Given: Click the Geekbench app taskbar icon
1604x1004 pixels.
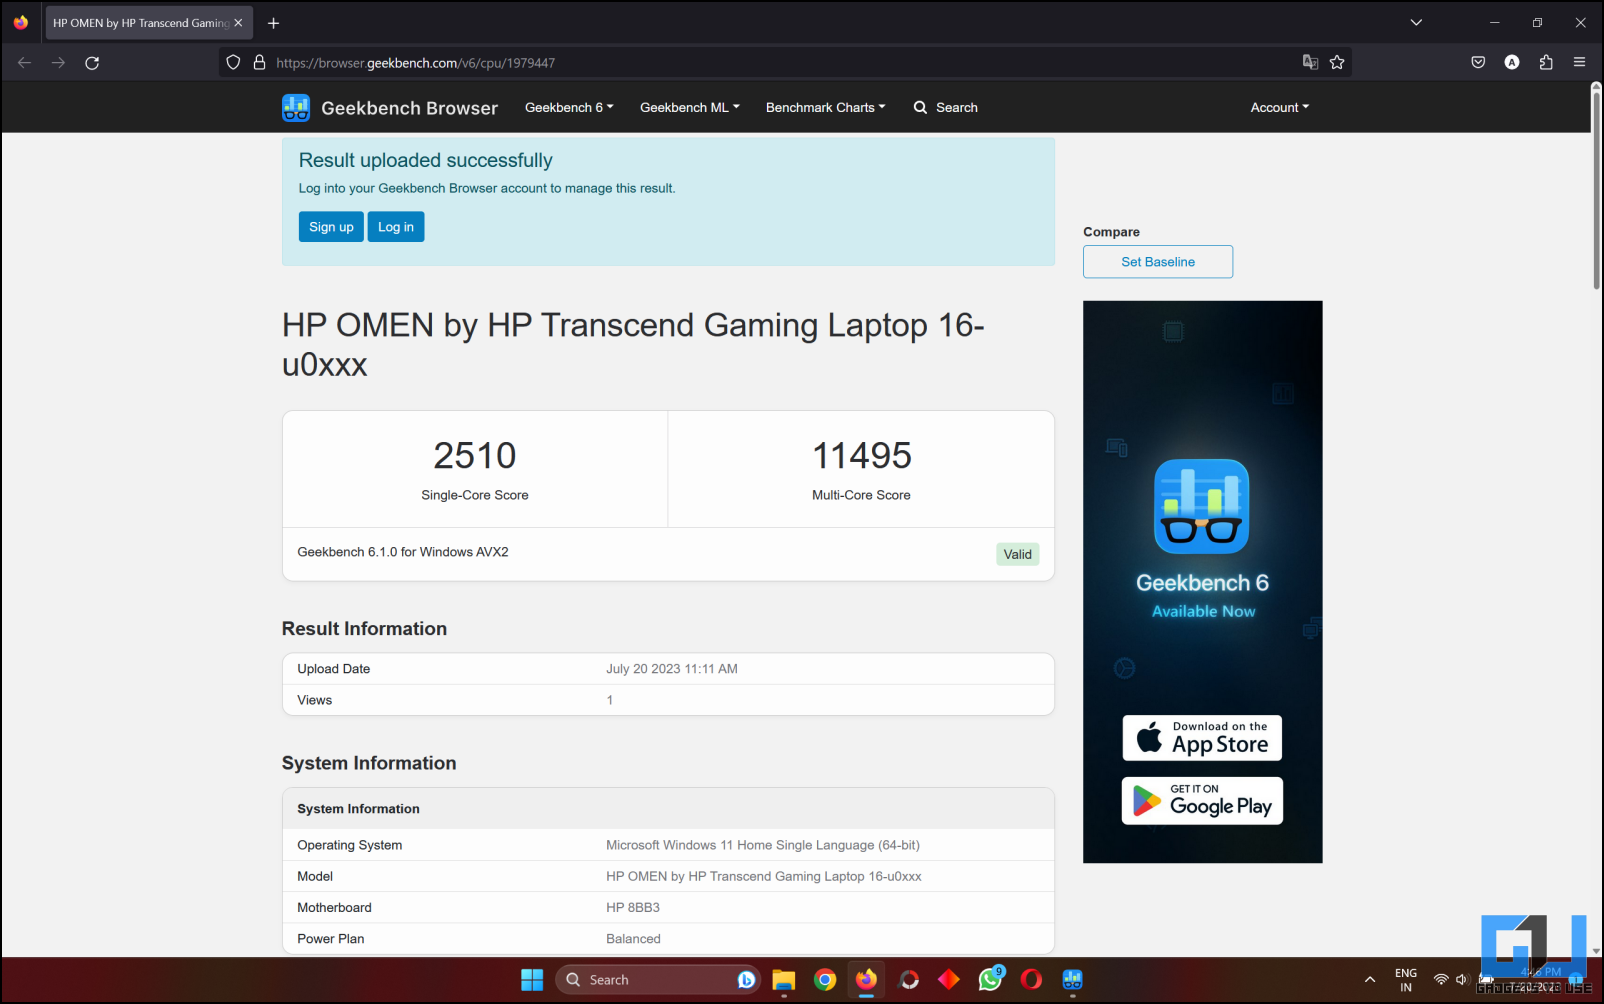Looking at the screenshot, I should [x=1073, y=980].
